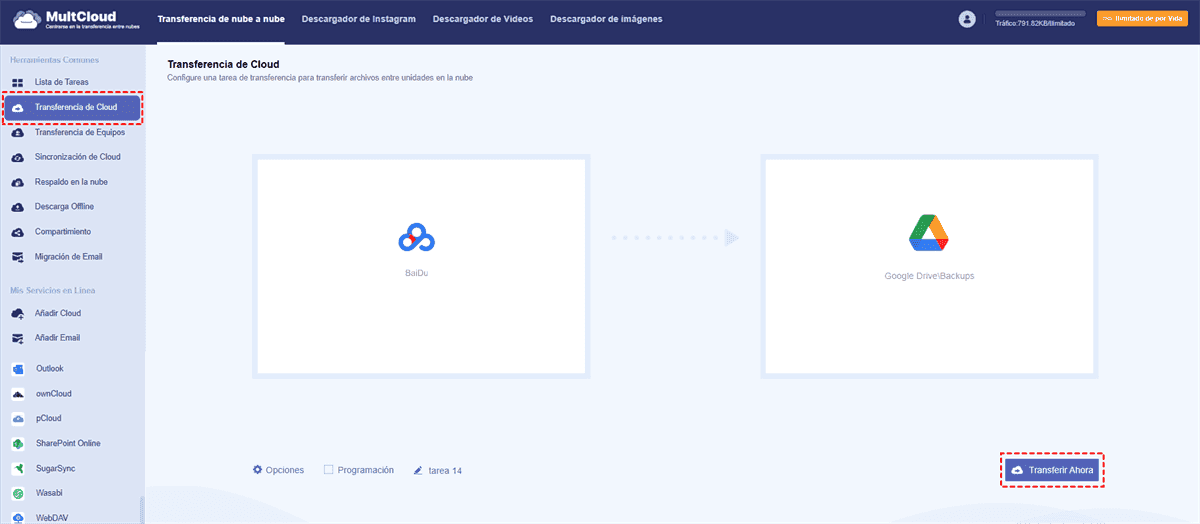Click the Outlook service icon
Viewport: 1200px width, 524px height.
pos(18,369)
